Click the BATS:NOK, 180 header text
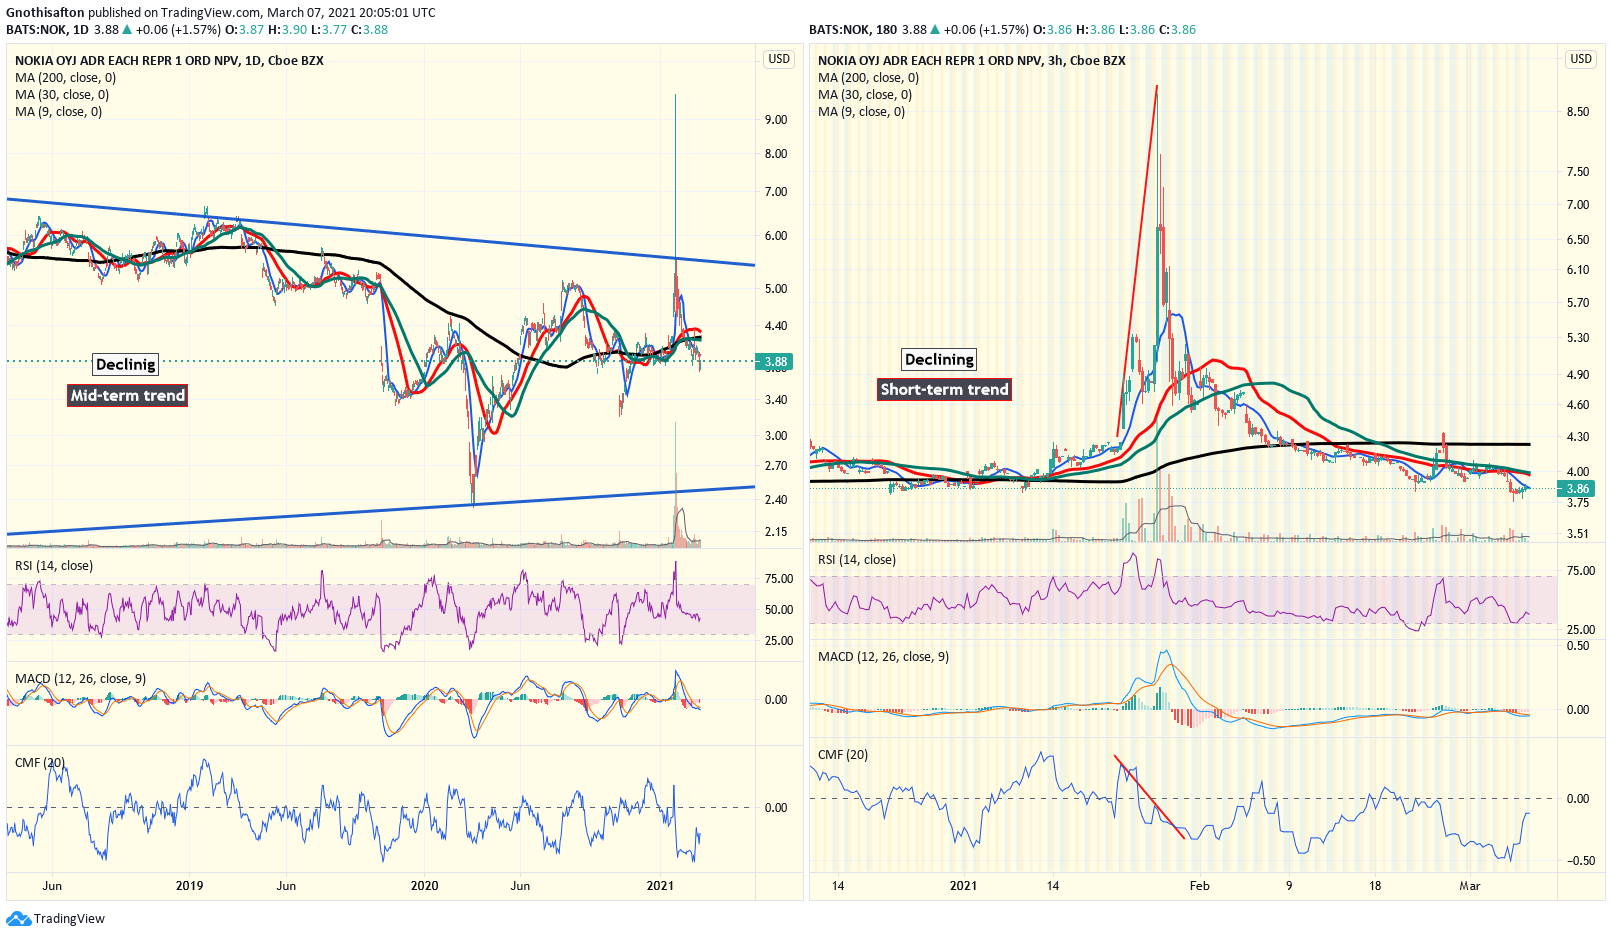The image size is (1612, 937). pos(853,30)
